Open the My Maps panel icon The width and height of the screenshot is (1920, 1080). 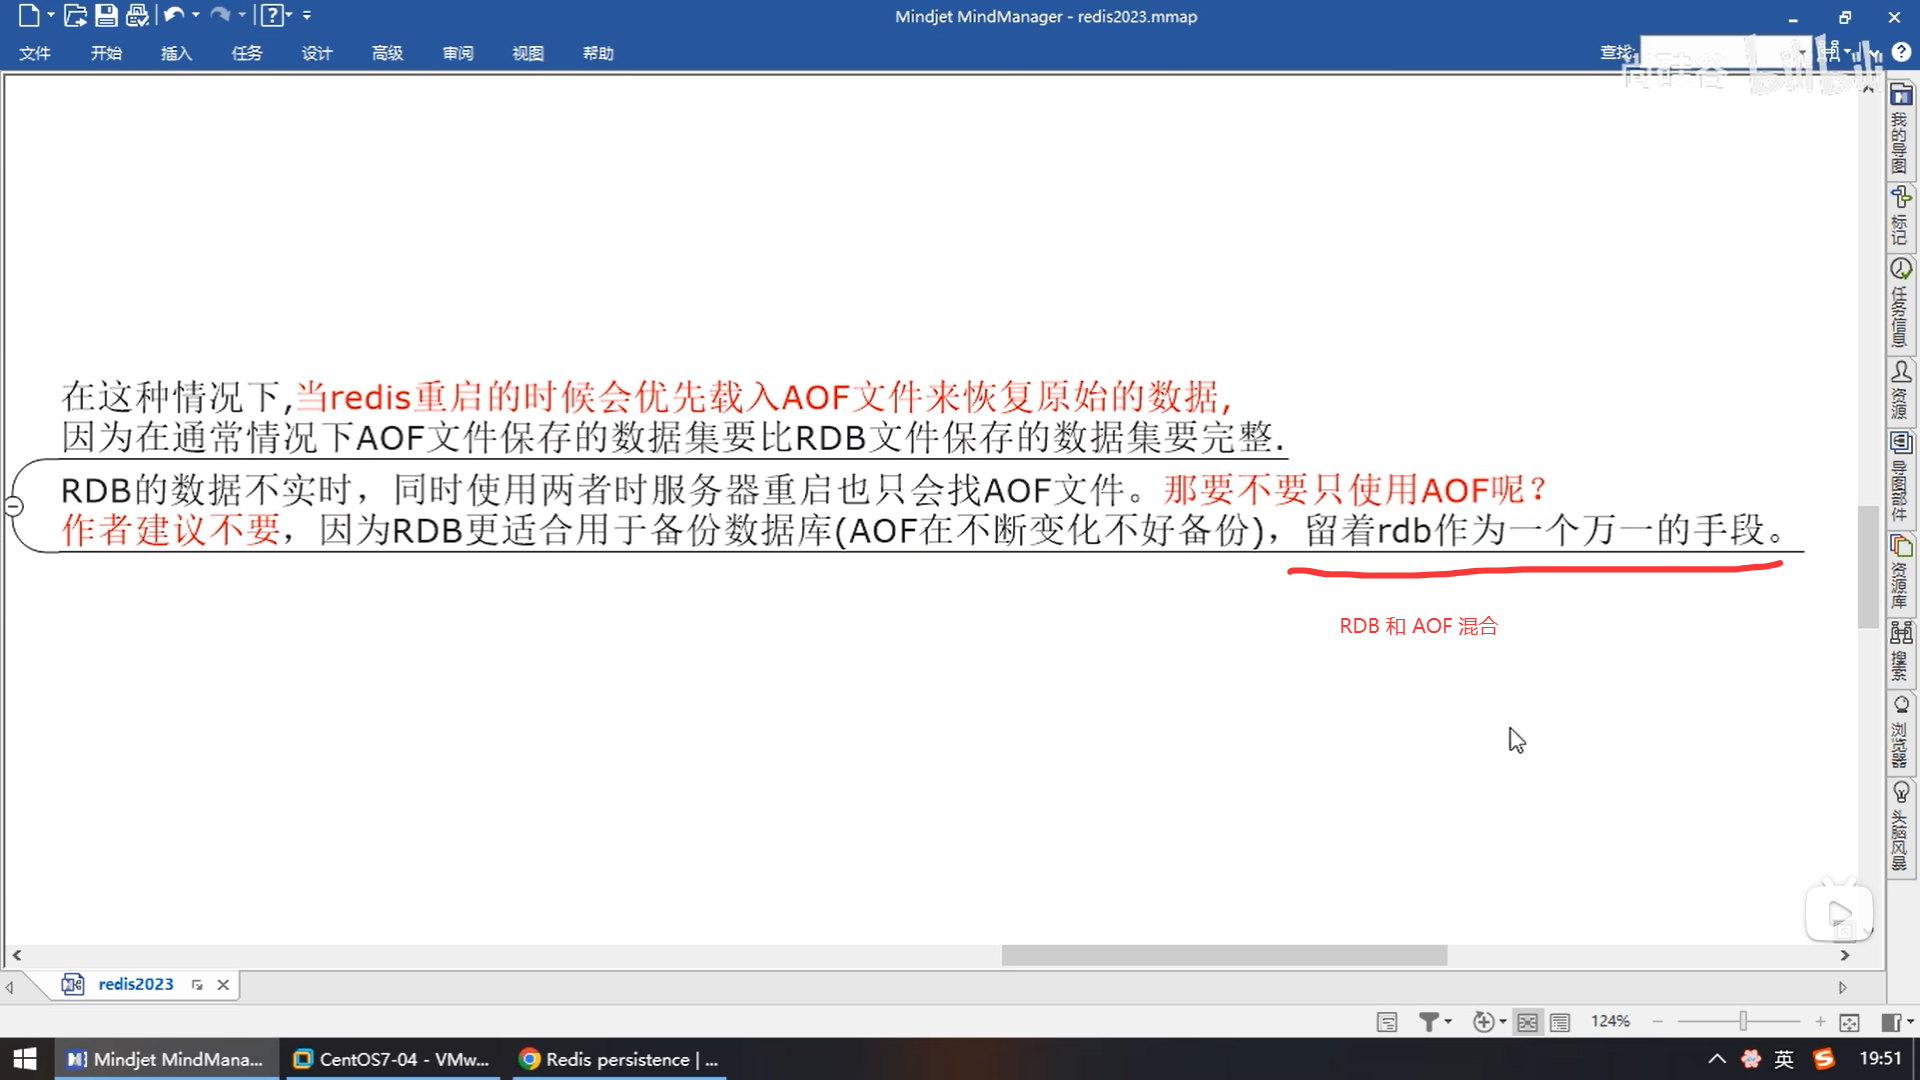coord(1901,96)
